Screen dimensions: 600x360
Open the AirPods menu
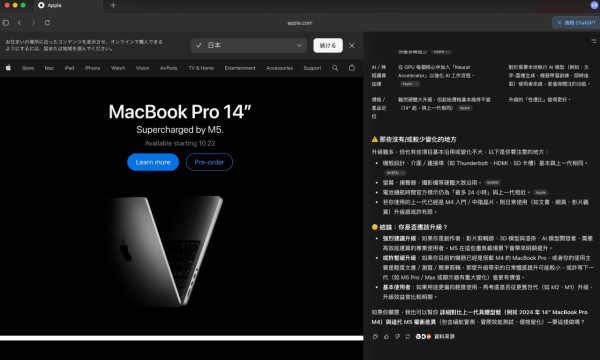[x=169, y=68]
